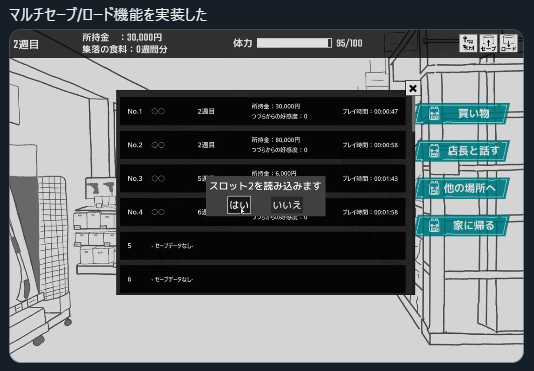
Task: Select the 家に帰る menu option
Action: point(462,226)
